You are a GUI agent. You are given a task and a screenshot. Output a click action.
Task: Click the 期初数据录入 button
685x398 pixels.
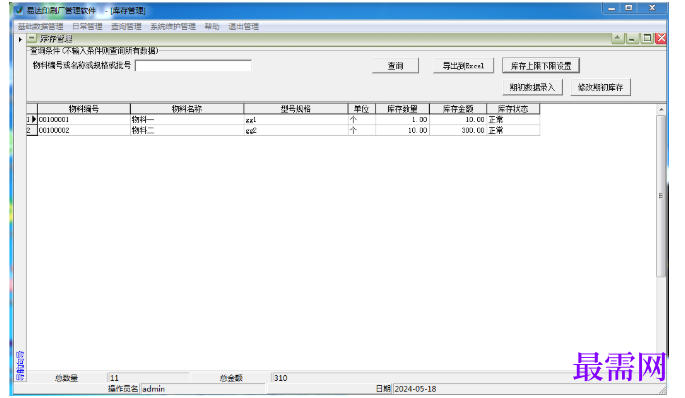pos(532,87)
